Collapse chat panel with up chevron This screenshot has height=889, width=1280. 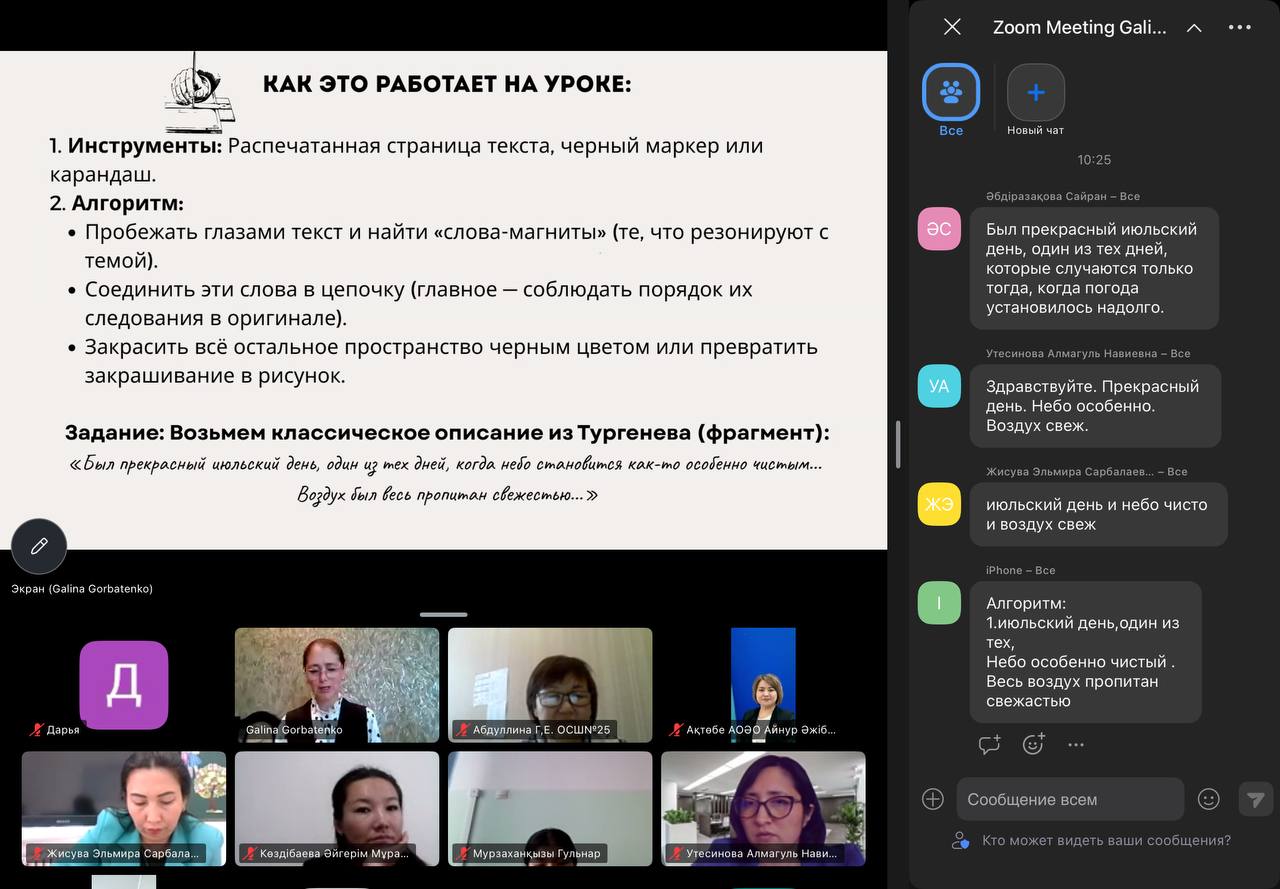(x=1194, y=28)
